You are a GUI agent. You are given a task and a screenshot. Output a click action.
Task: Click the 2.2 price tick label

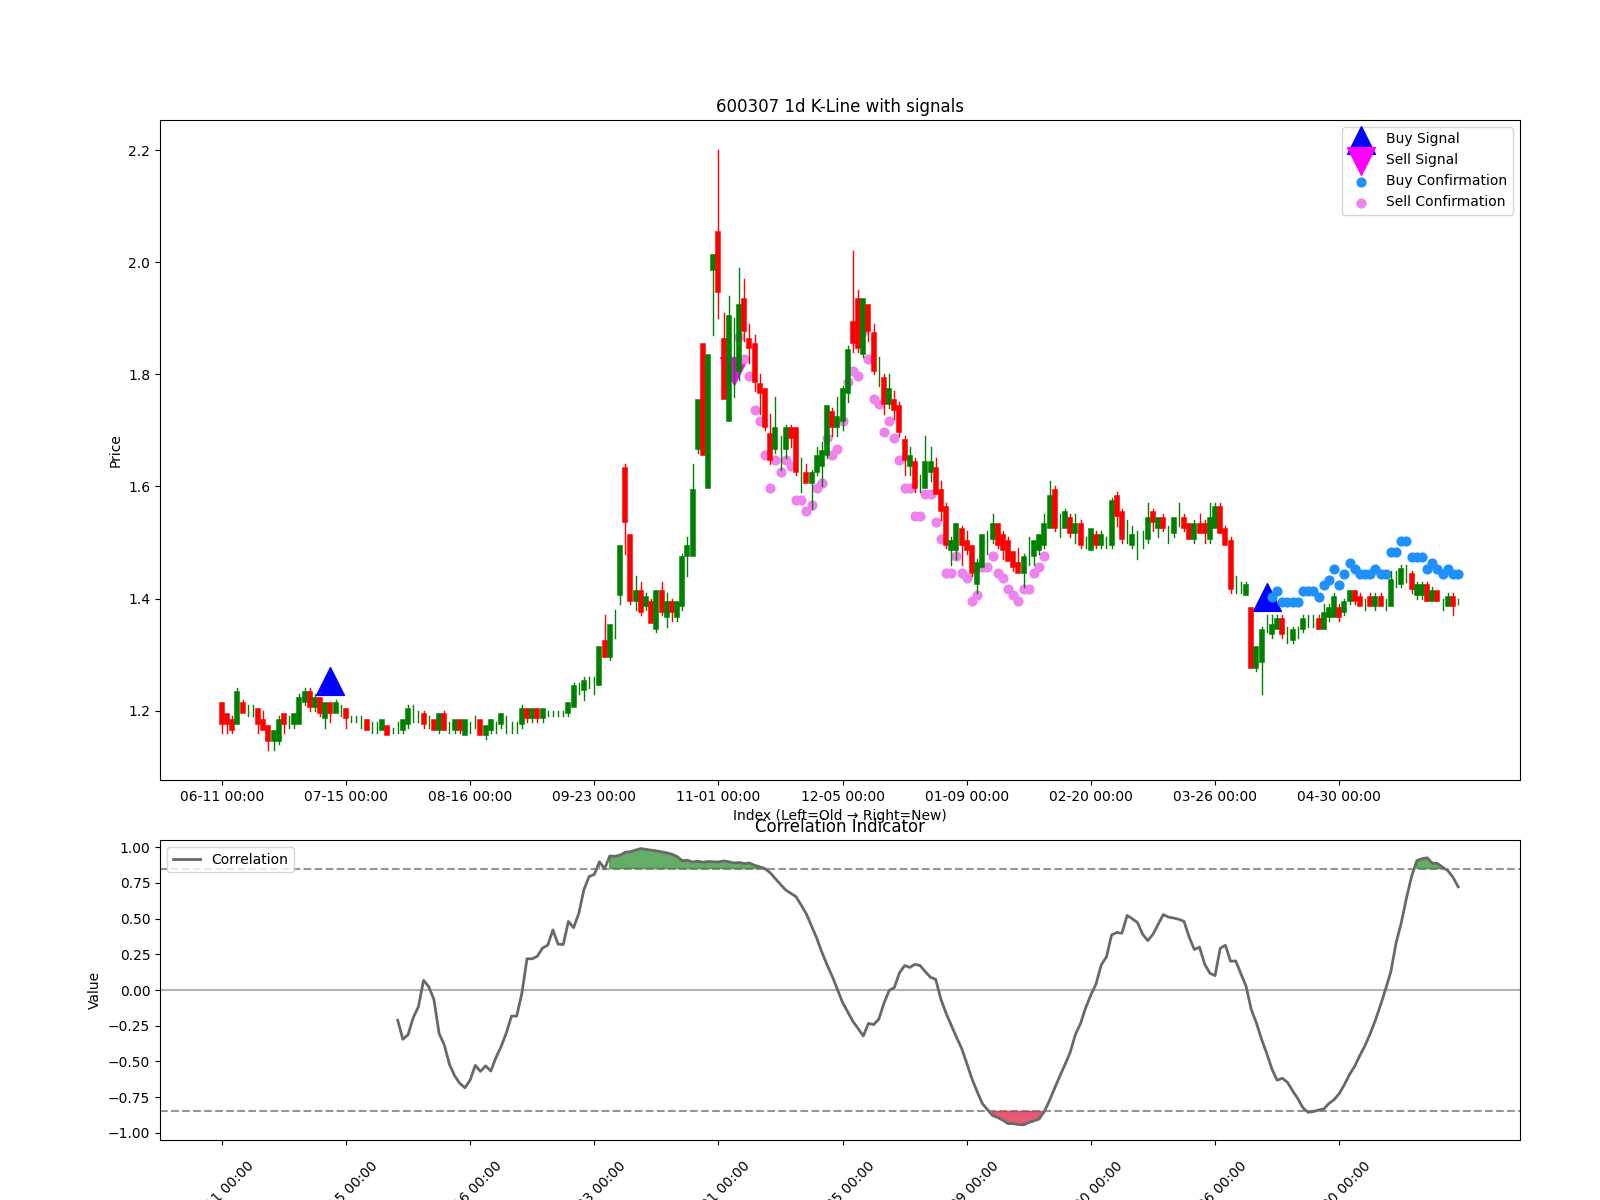pos(138,151)
